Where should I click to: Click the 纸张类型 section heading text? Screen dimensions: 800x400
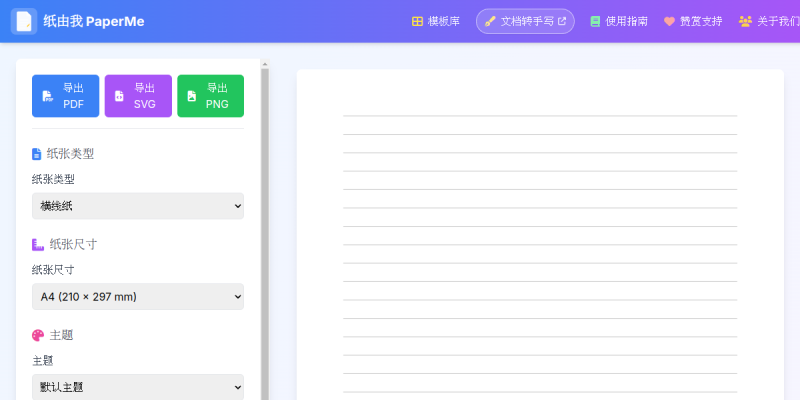(70, 154)
